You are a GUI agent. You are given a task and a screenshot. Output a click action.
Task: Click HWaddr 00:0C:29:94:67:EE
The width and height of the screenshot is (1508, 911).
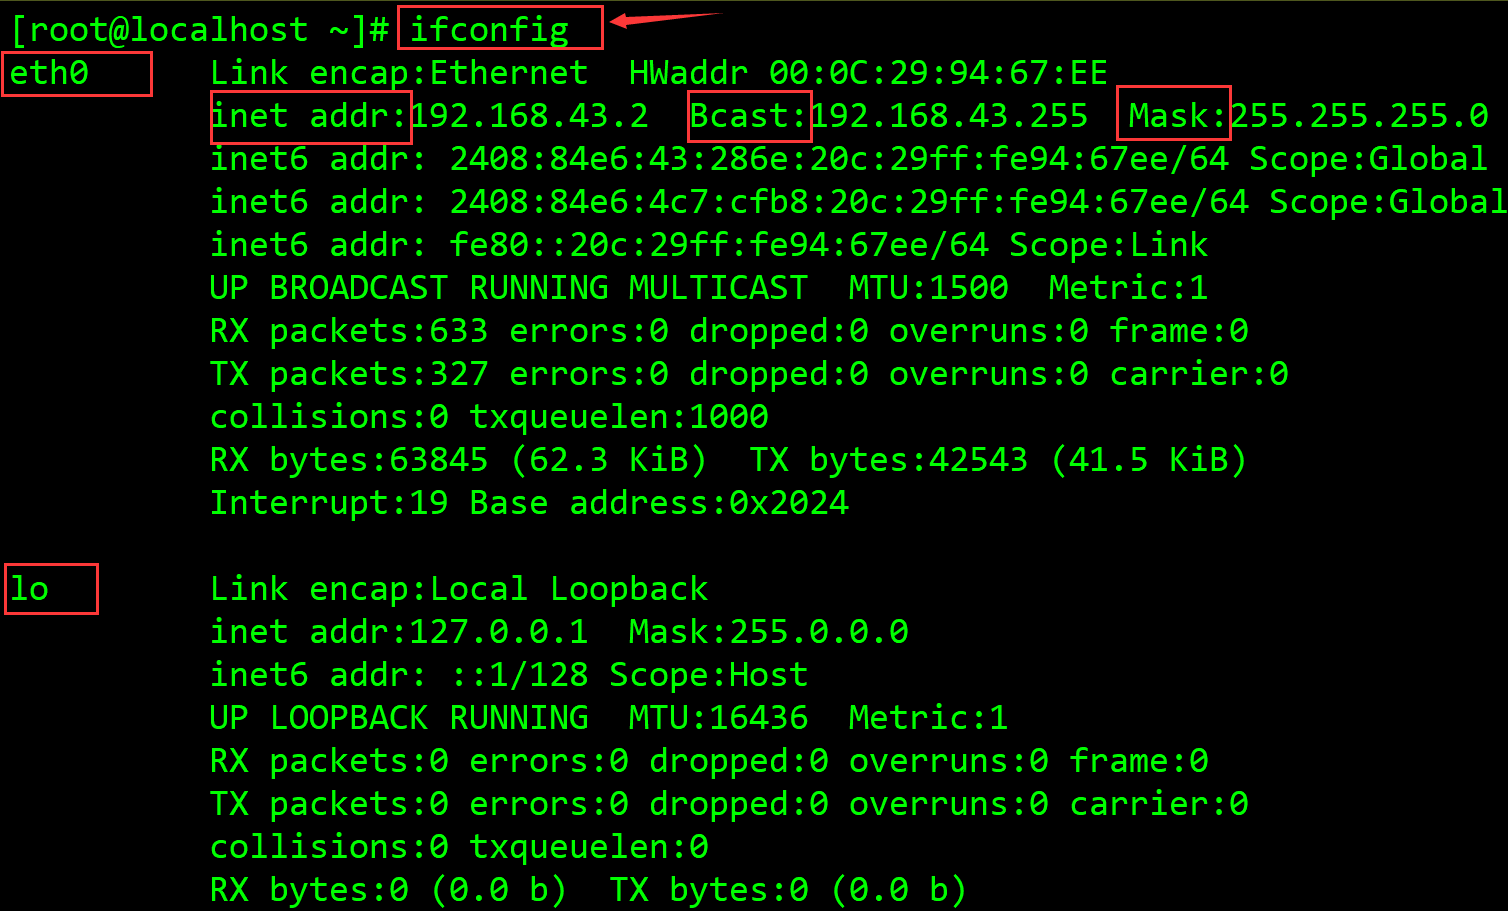pos(868,73)
